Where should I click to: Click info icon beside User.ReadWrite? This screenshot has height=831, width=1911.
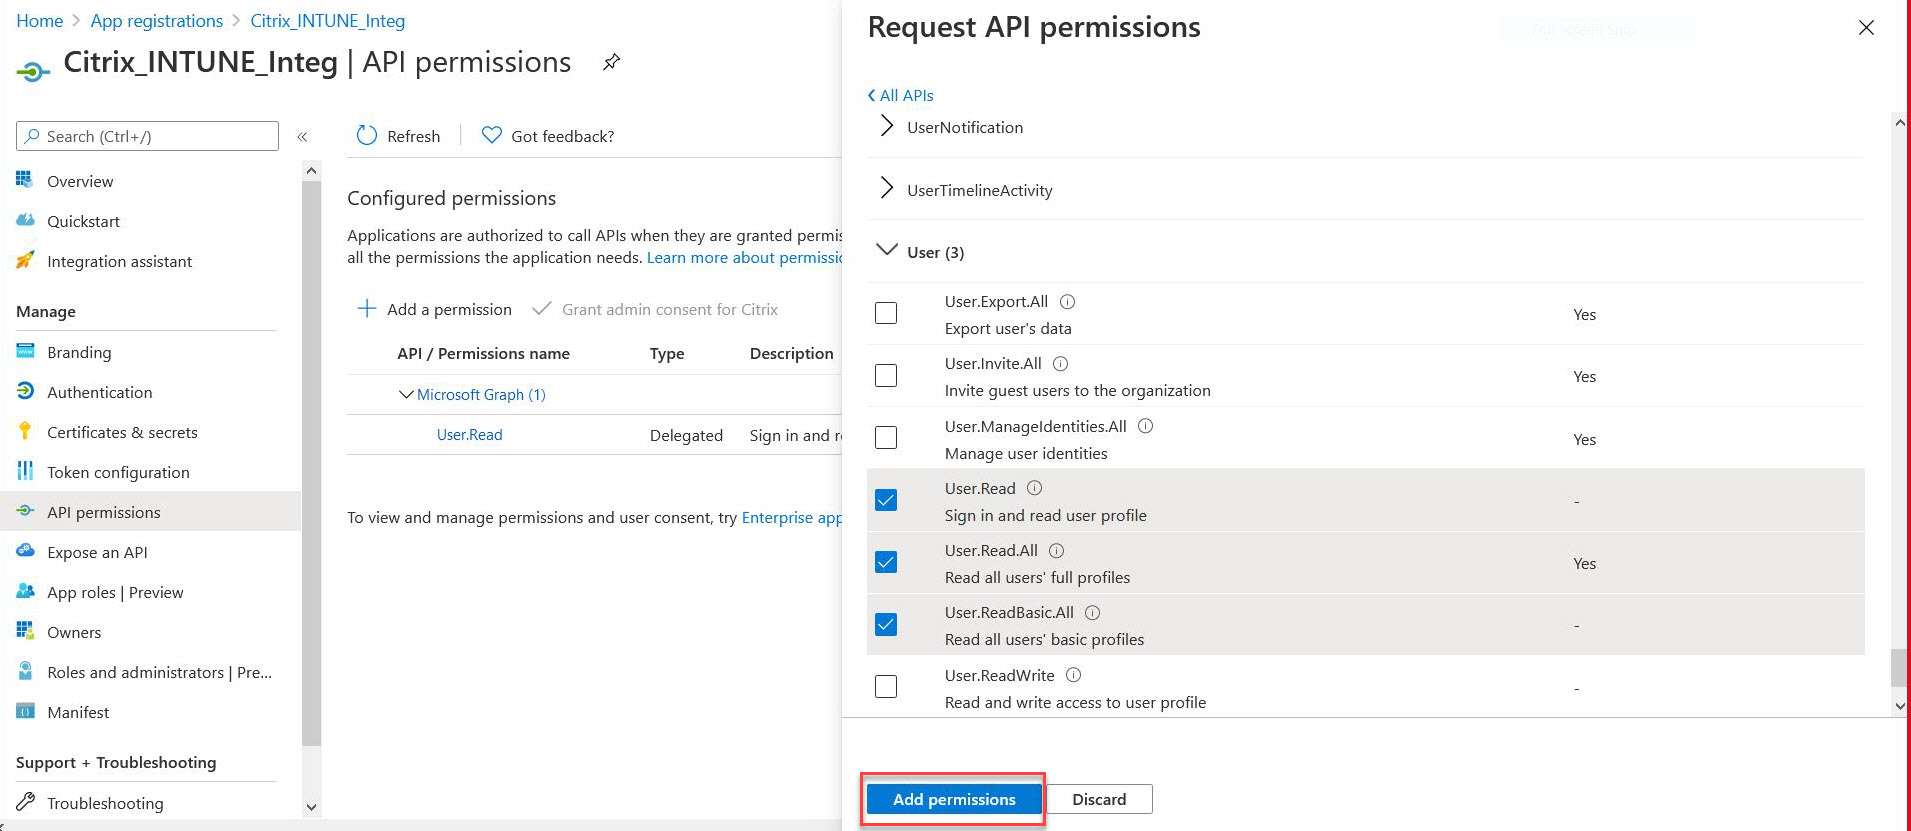pos(1074,675)
